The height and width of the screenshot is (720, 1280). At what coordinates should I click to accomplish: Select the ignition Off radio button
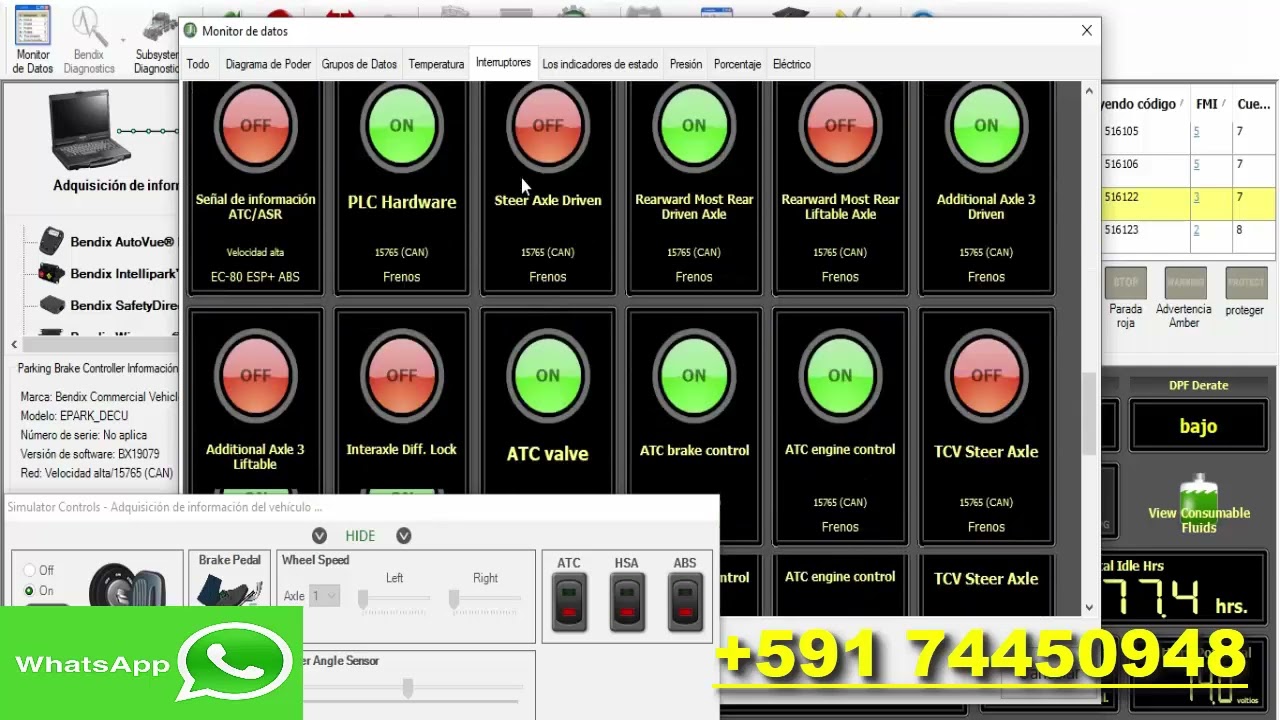pyautogui.click(x=29, y=570)
